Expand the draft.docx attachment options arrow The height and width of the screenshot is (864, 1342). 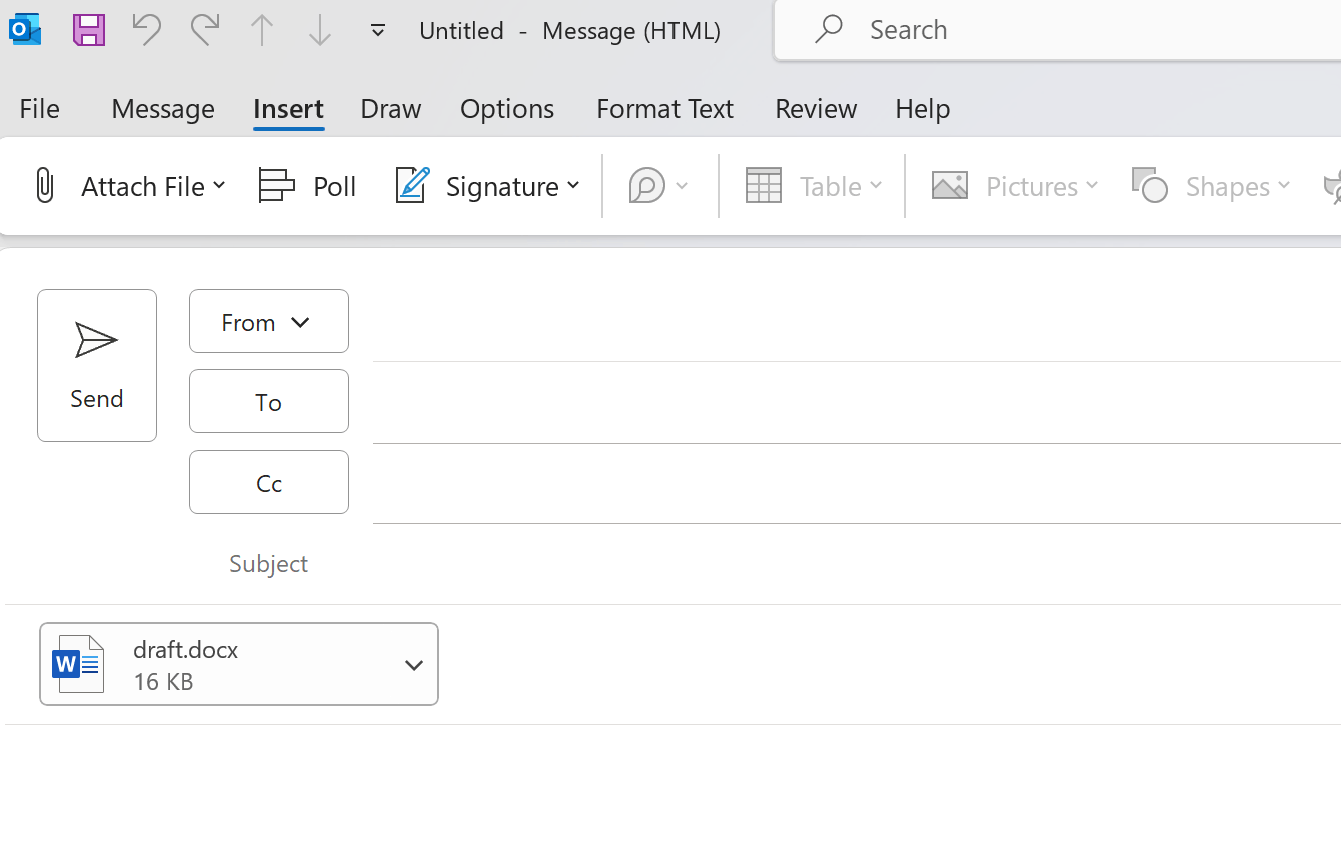pos(413,665)
